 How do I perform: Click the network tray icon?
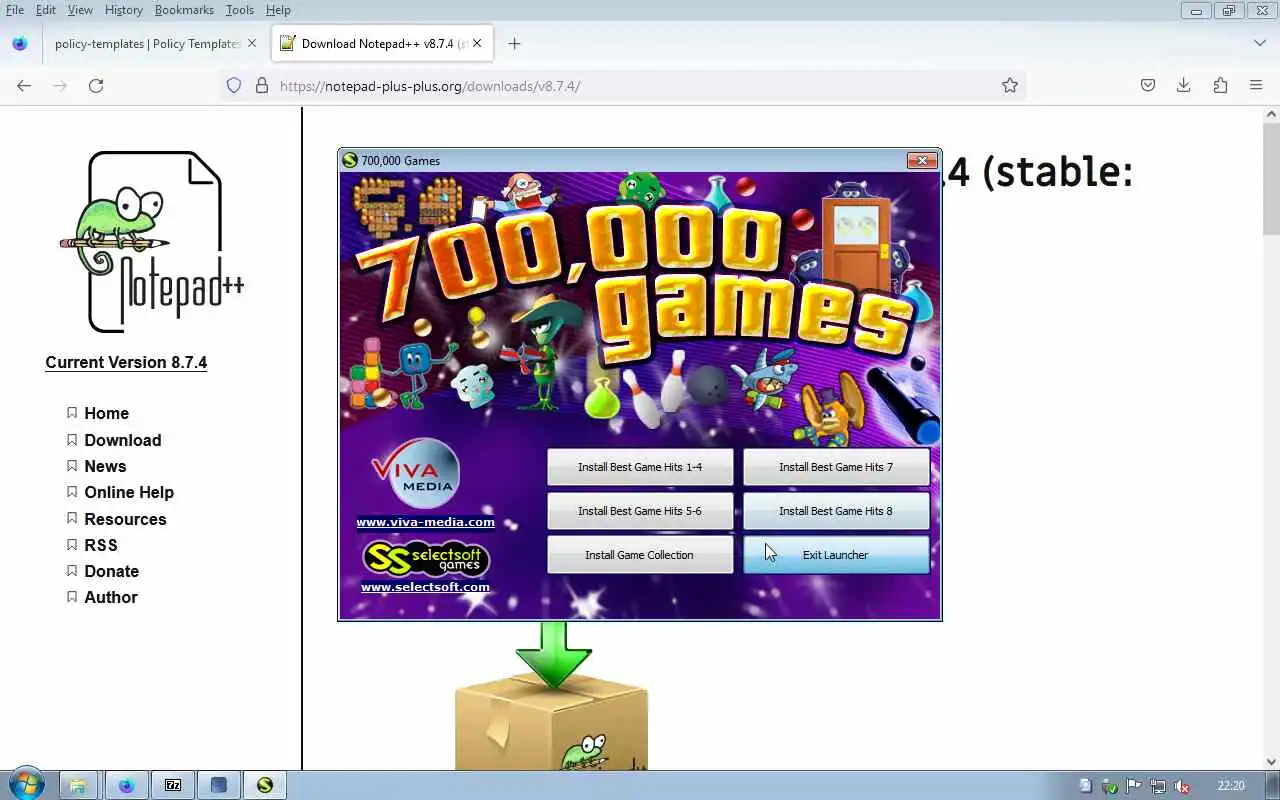coord(1158,786)
